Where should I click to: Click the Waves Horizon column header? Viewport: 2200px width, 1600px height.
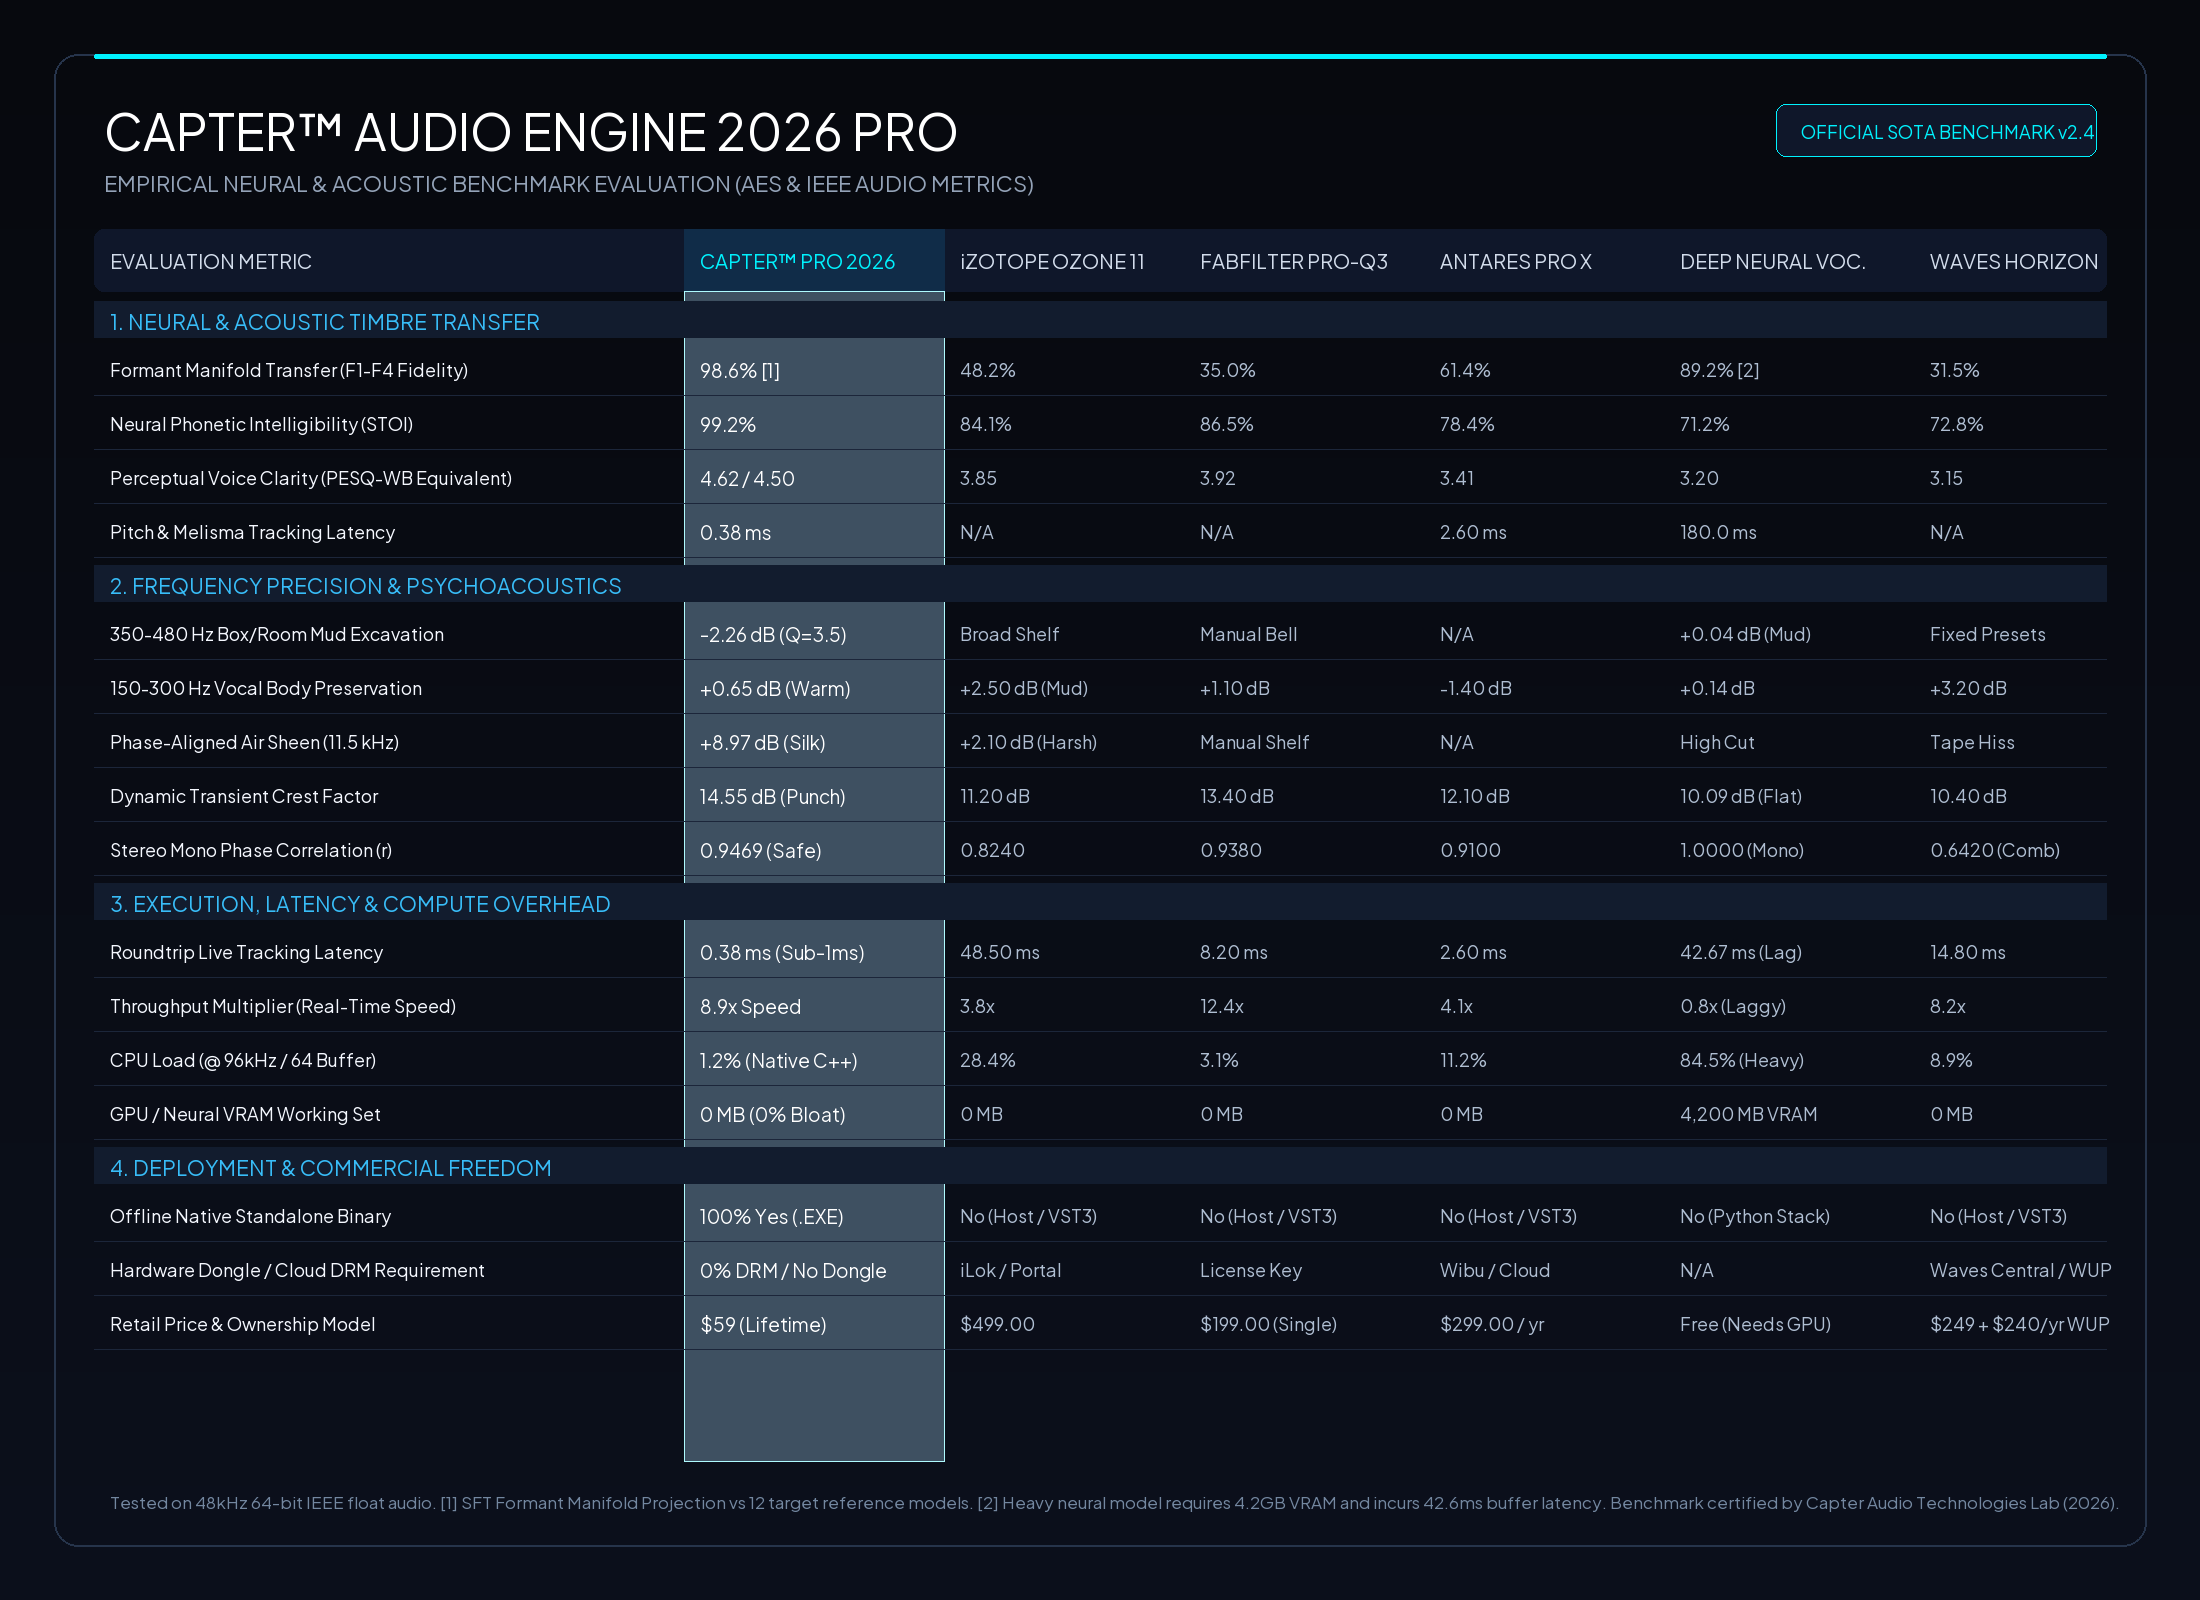pyautogui.click(x=2014, y=262)
